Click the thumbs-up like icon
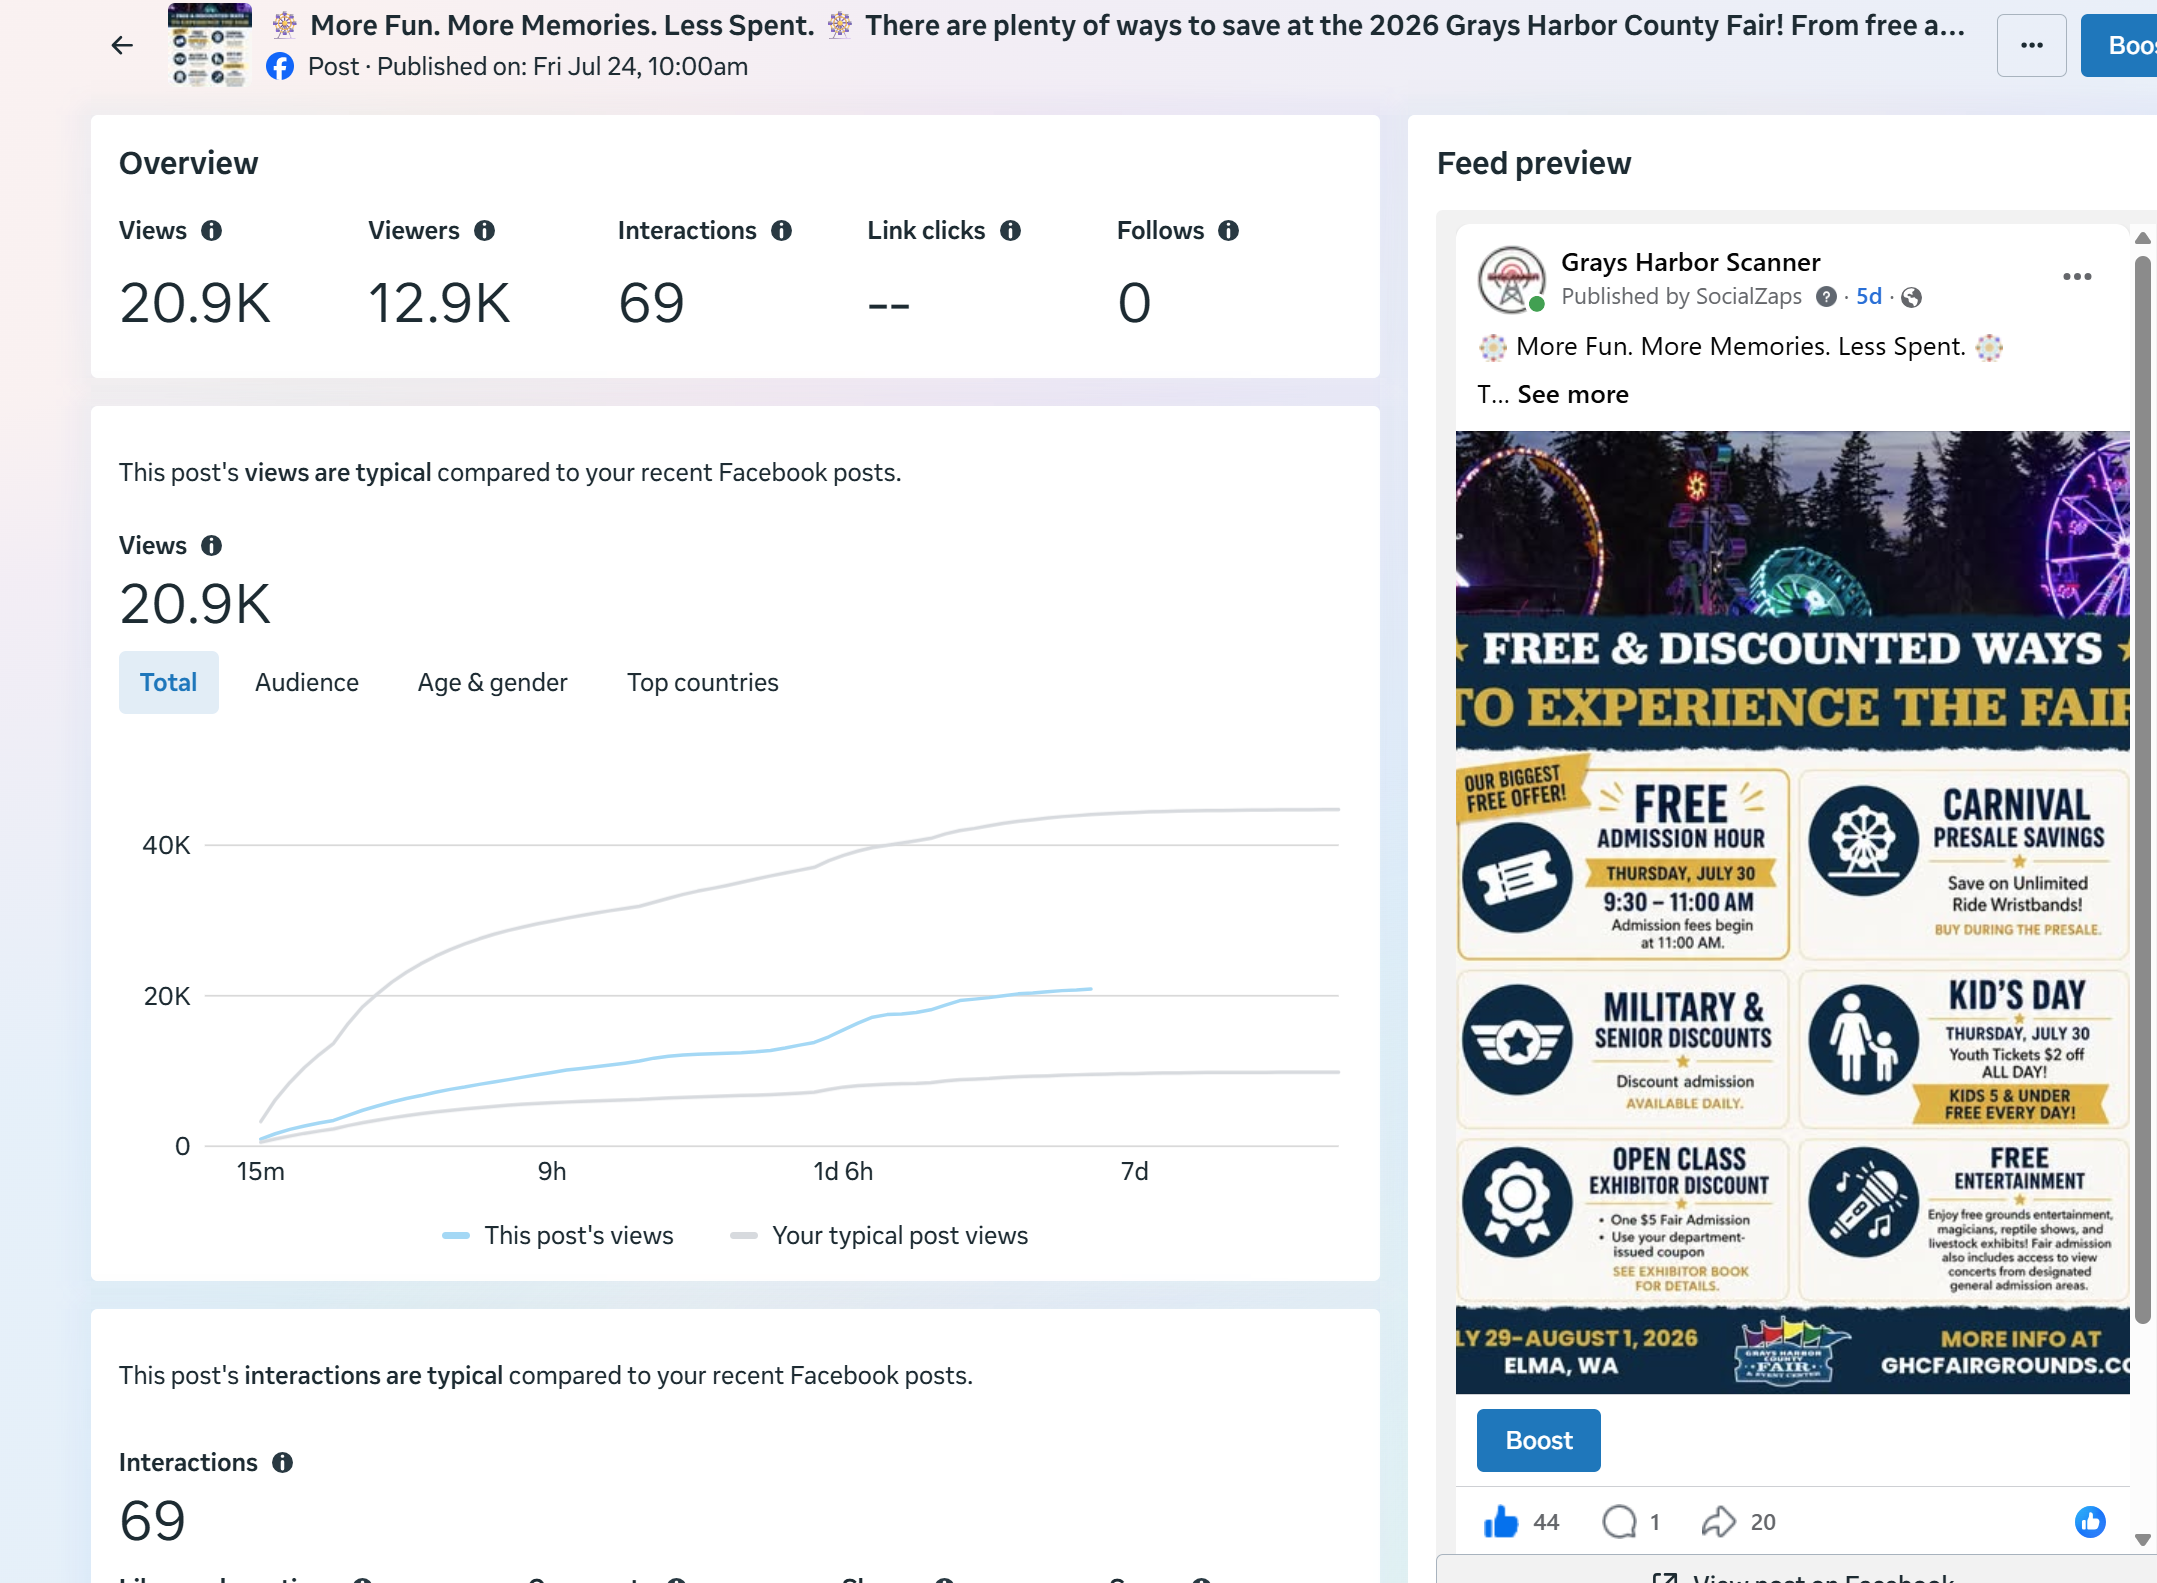 1500,1522
